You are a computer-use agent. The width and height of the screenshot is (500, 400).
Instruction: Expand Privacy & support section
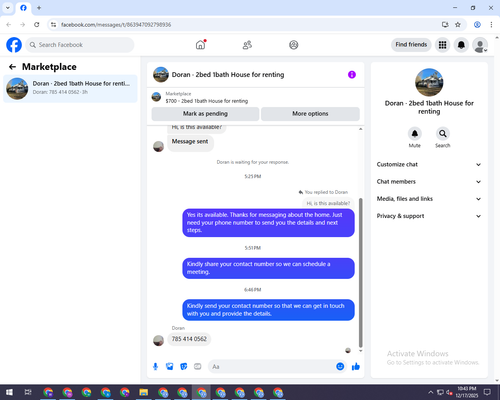point(429,216)
